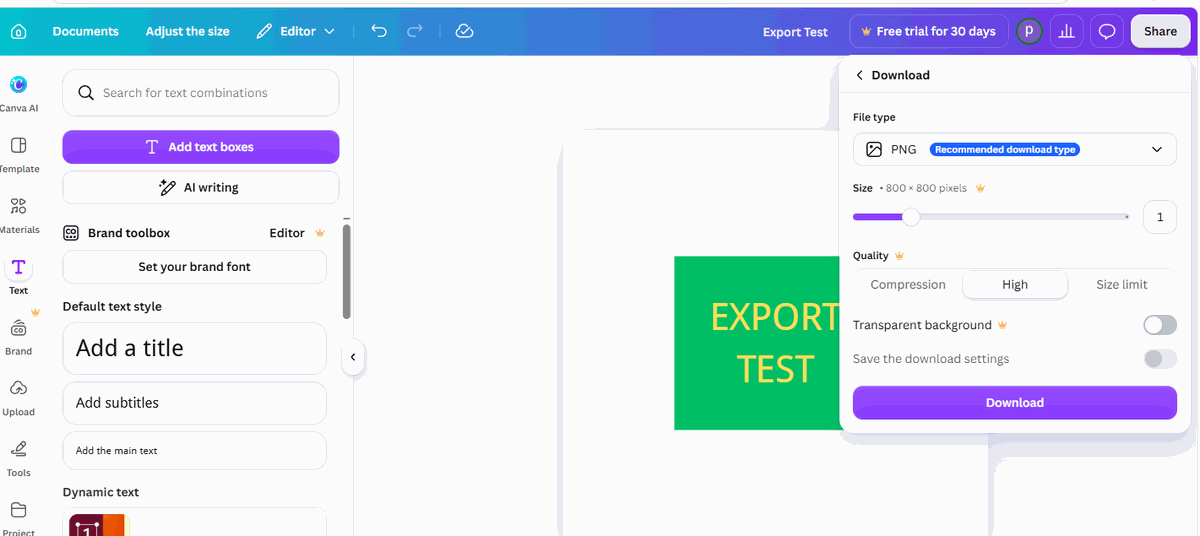Toggle Save the download settings

1160,359
